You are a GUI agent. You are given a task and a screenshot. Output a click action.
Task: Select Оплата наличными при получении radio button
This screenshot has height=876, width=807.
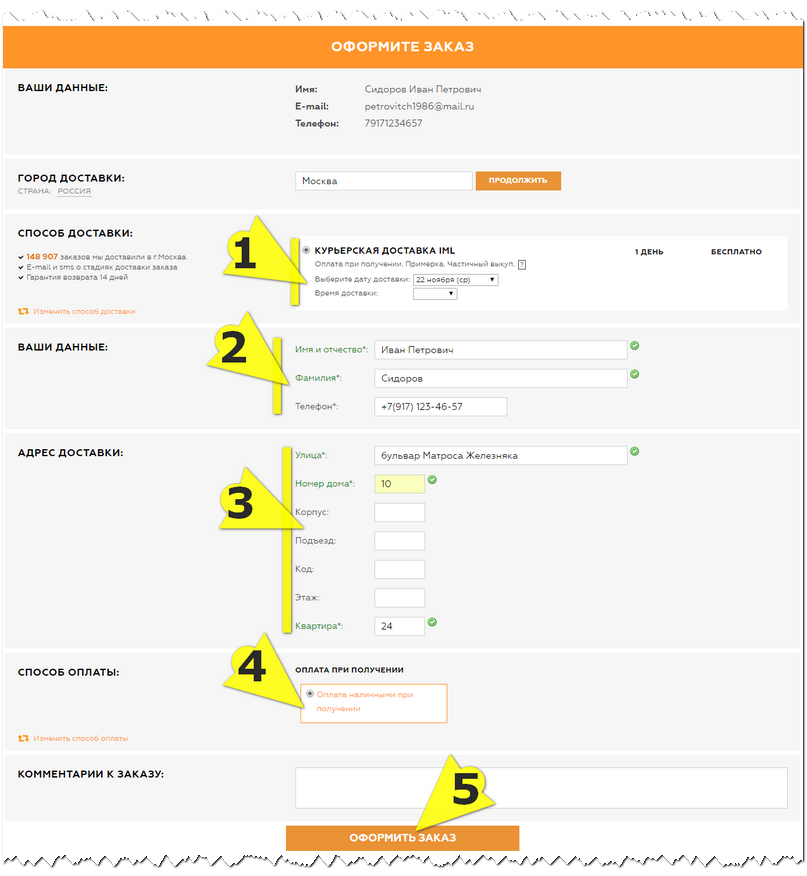310,693
